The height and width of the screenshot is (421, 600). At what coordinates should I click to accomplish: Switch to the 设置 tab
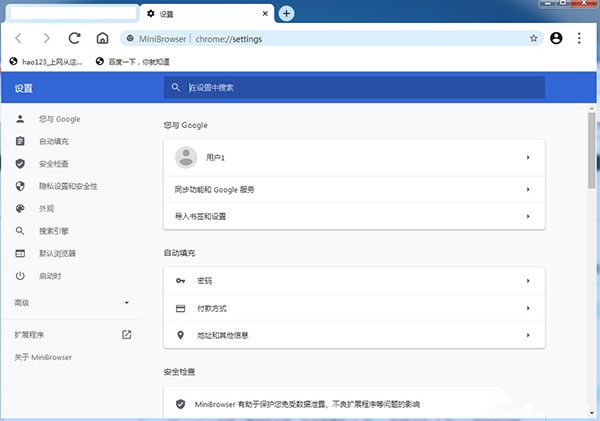[x=205, y=14]
